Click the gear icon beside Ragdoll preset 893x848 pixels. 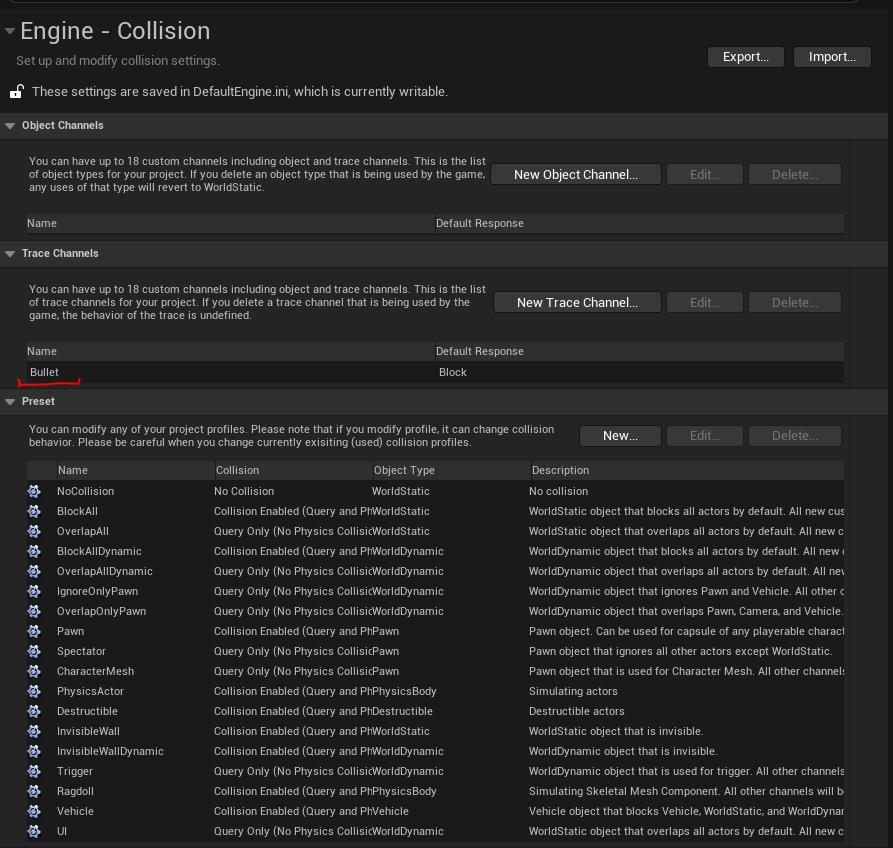(32, 791)
